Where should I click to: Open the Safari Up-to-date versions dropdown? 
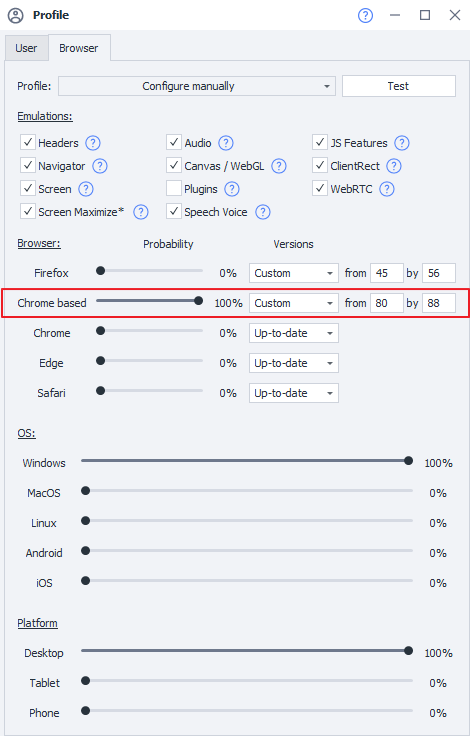[293, 393]
